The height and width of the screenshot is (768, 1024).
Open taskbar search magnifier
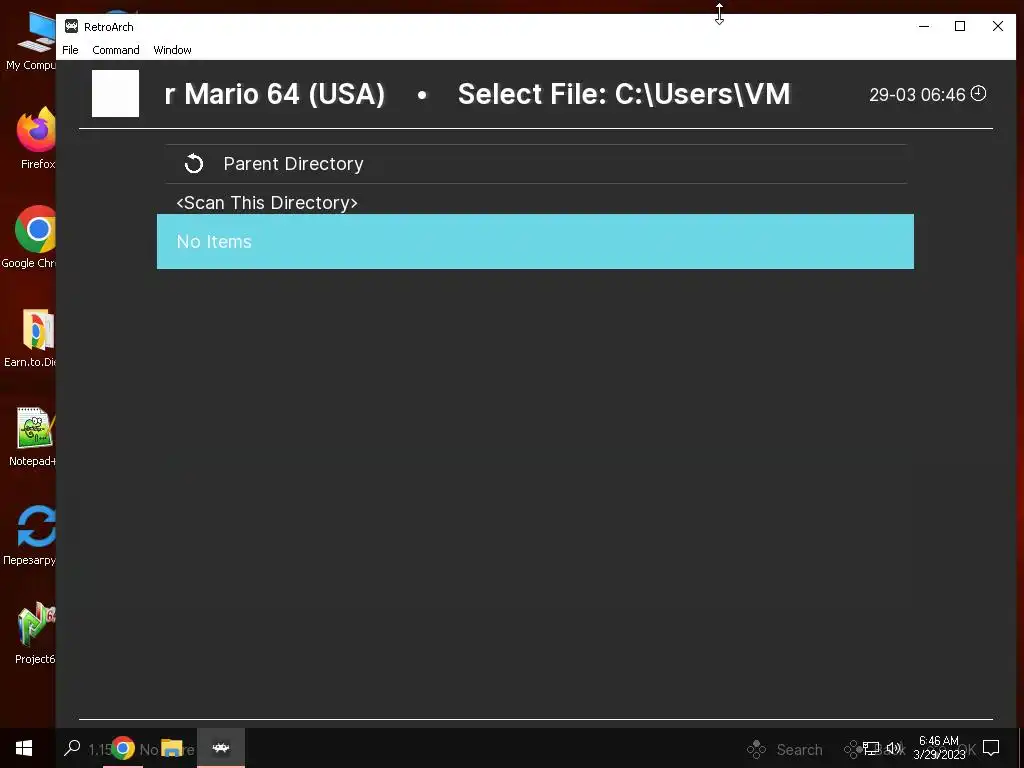(x=72, y=748)
